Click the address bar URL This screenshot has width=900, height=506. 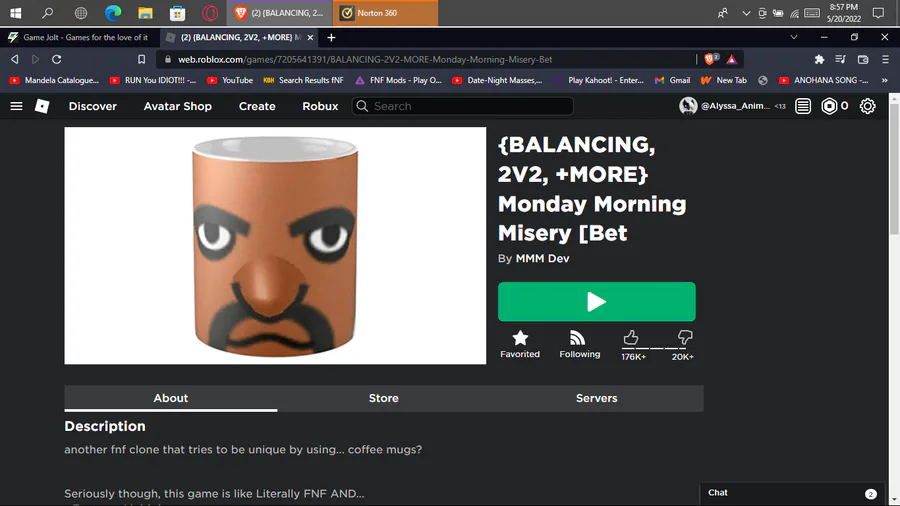tap(365, 60)
